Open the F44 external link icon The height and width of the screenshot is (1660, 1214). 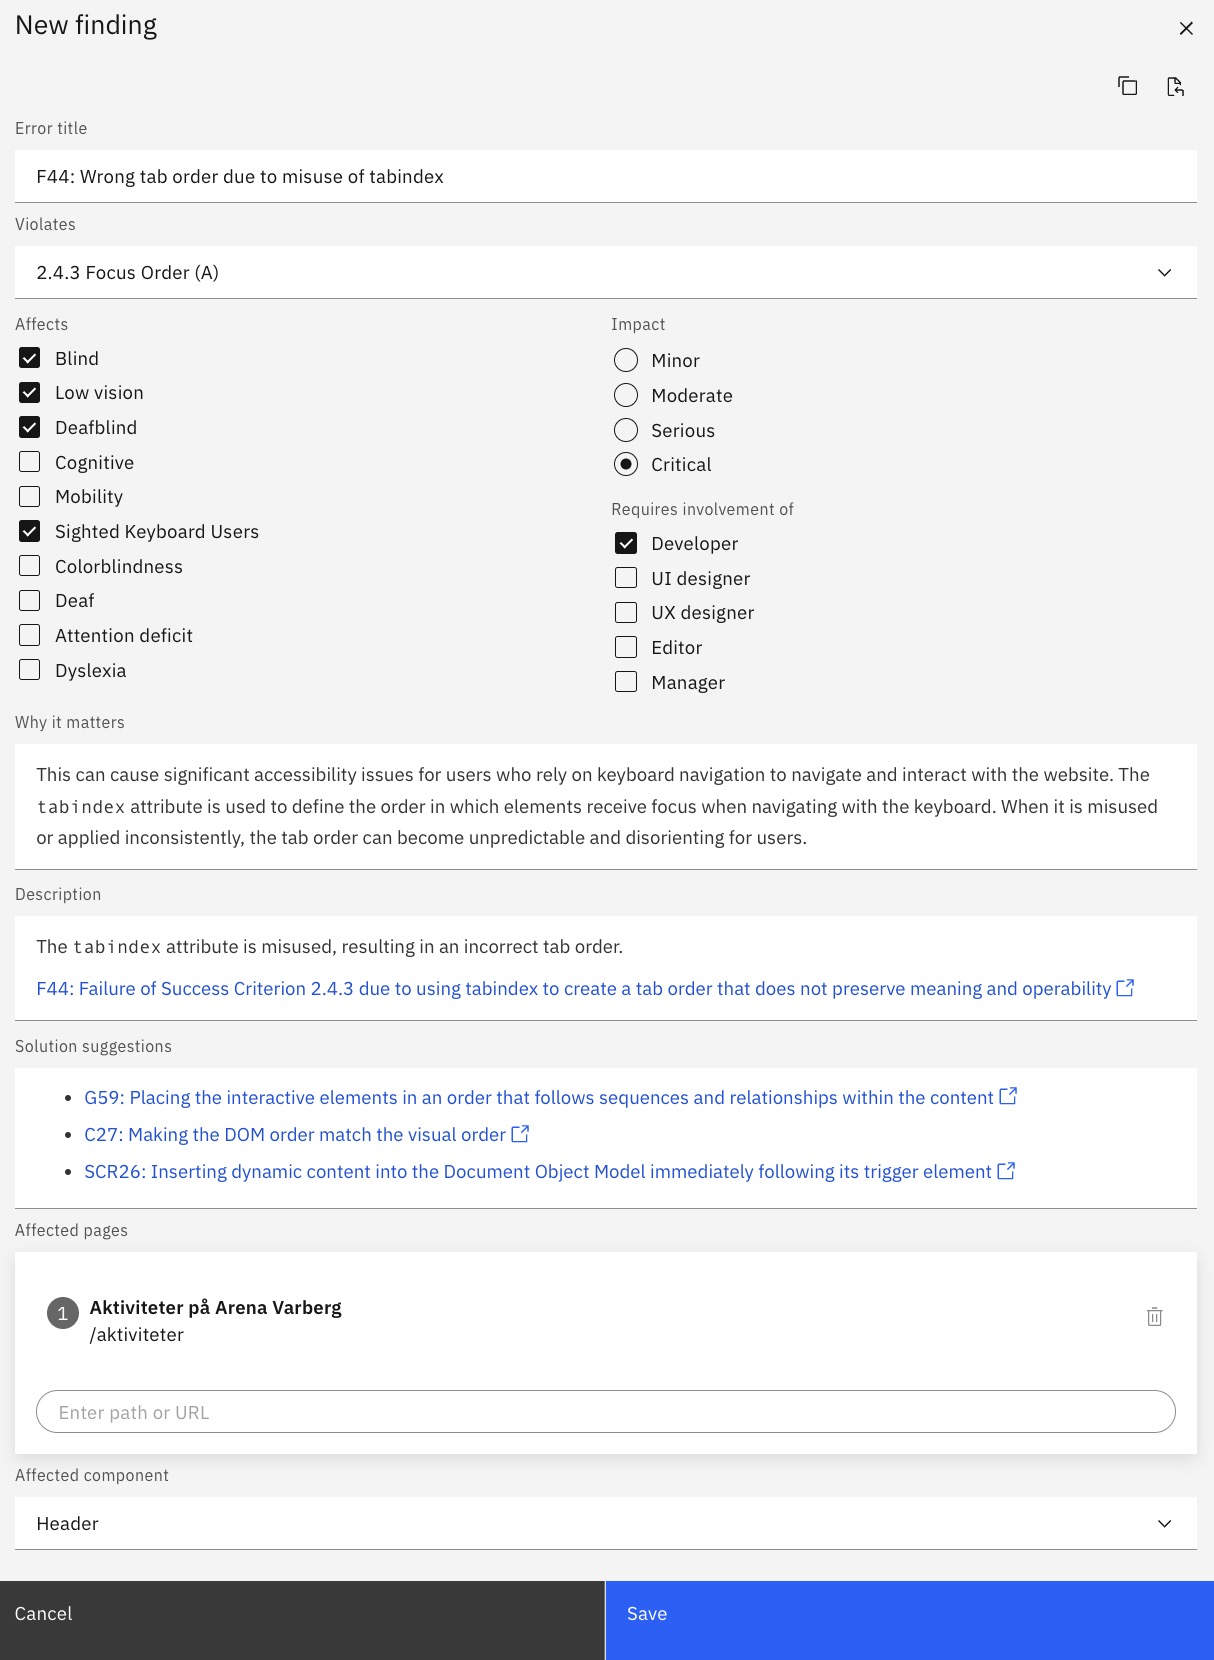(1124, 987)
